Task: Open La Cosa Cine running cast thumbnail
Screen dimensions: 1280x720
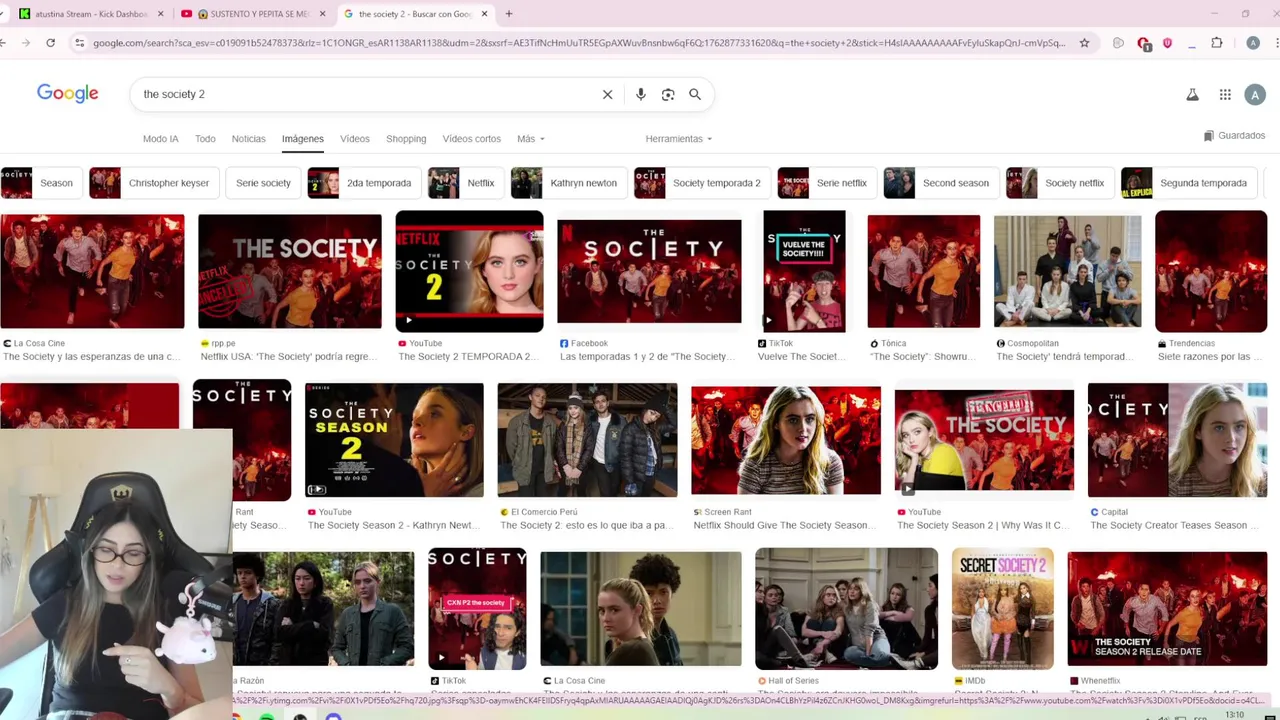Action: coord(92,271)
